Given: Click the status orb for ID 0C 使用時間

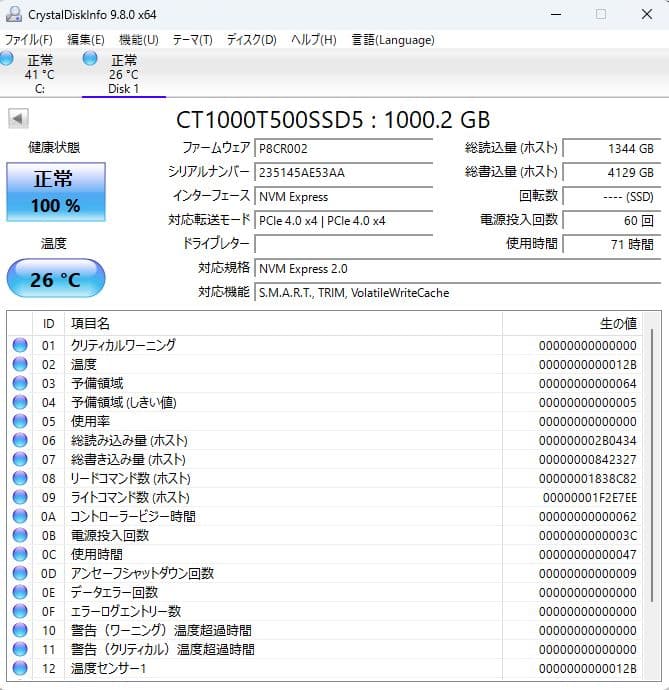Looking at the screenshot, I should 20,554.
